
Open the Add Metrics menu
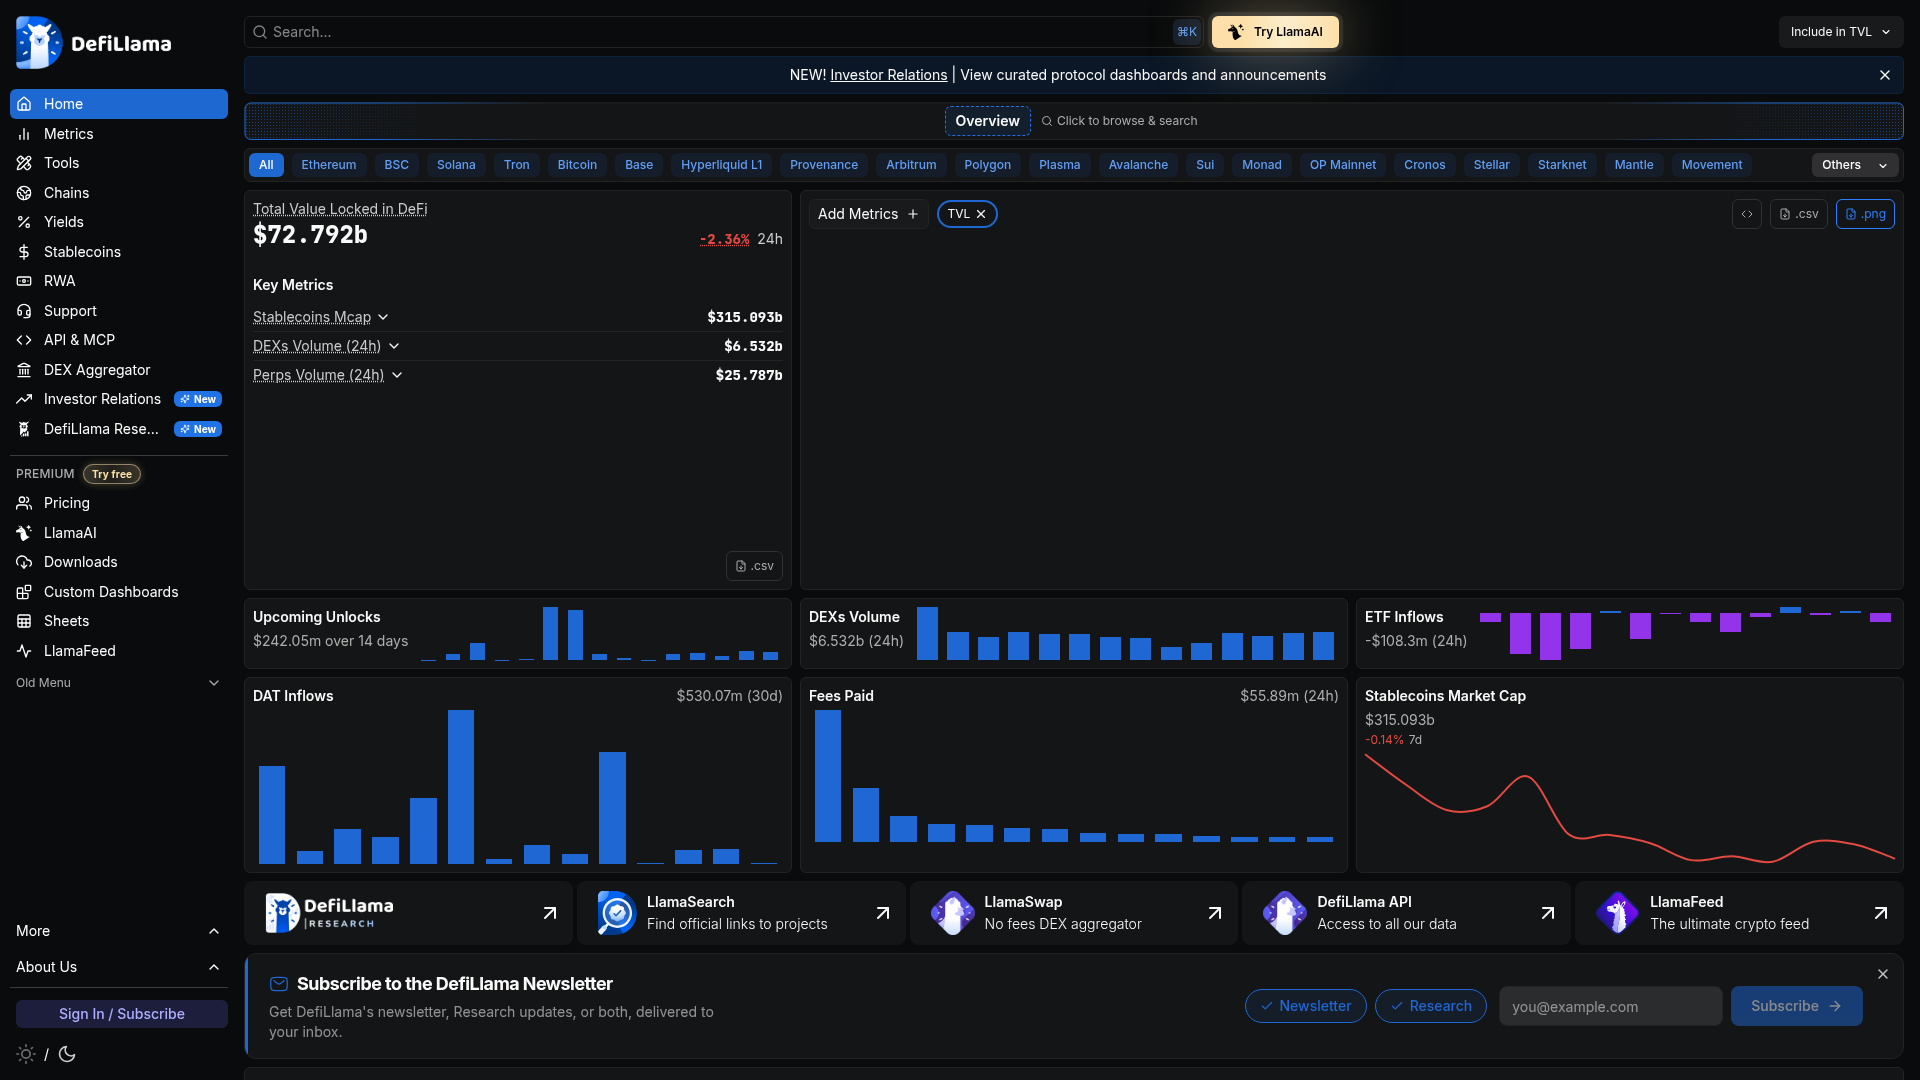(868, 214)
